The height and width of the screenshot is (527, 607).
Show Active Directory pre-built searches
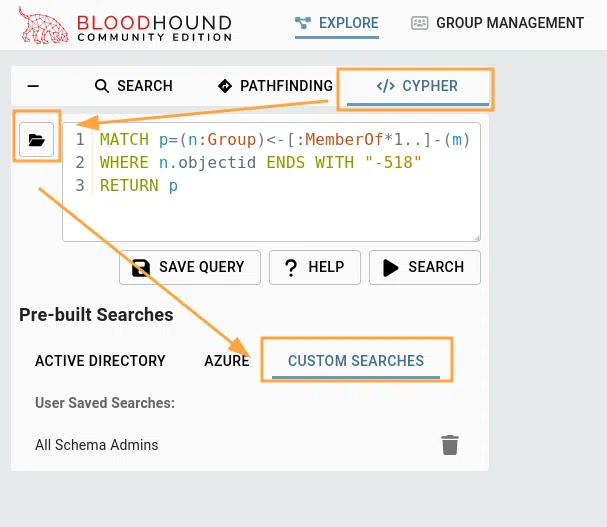pyautogui.click(x=100, y=361)
